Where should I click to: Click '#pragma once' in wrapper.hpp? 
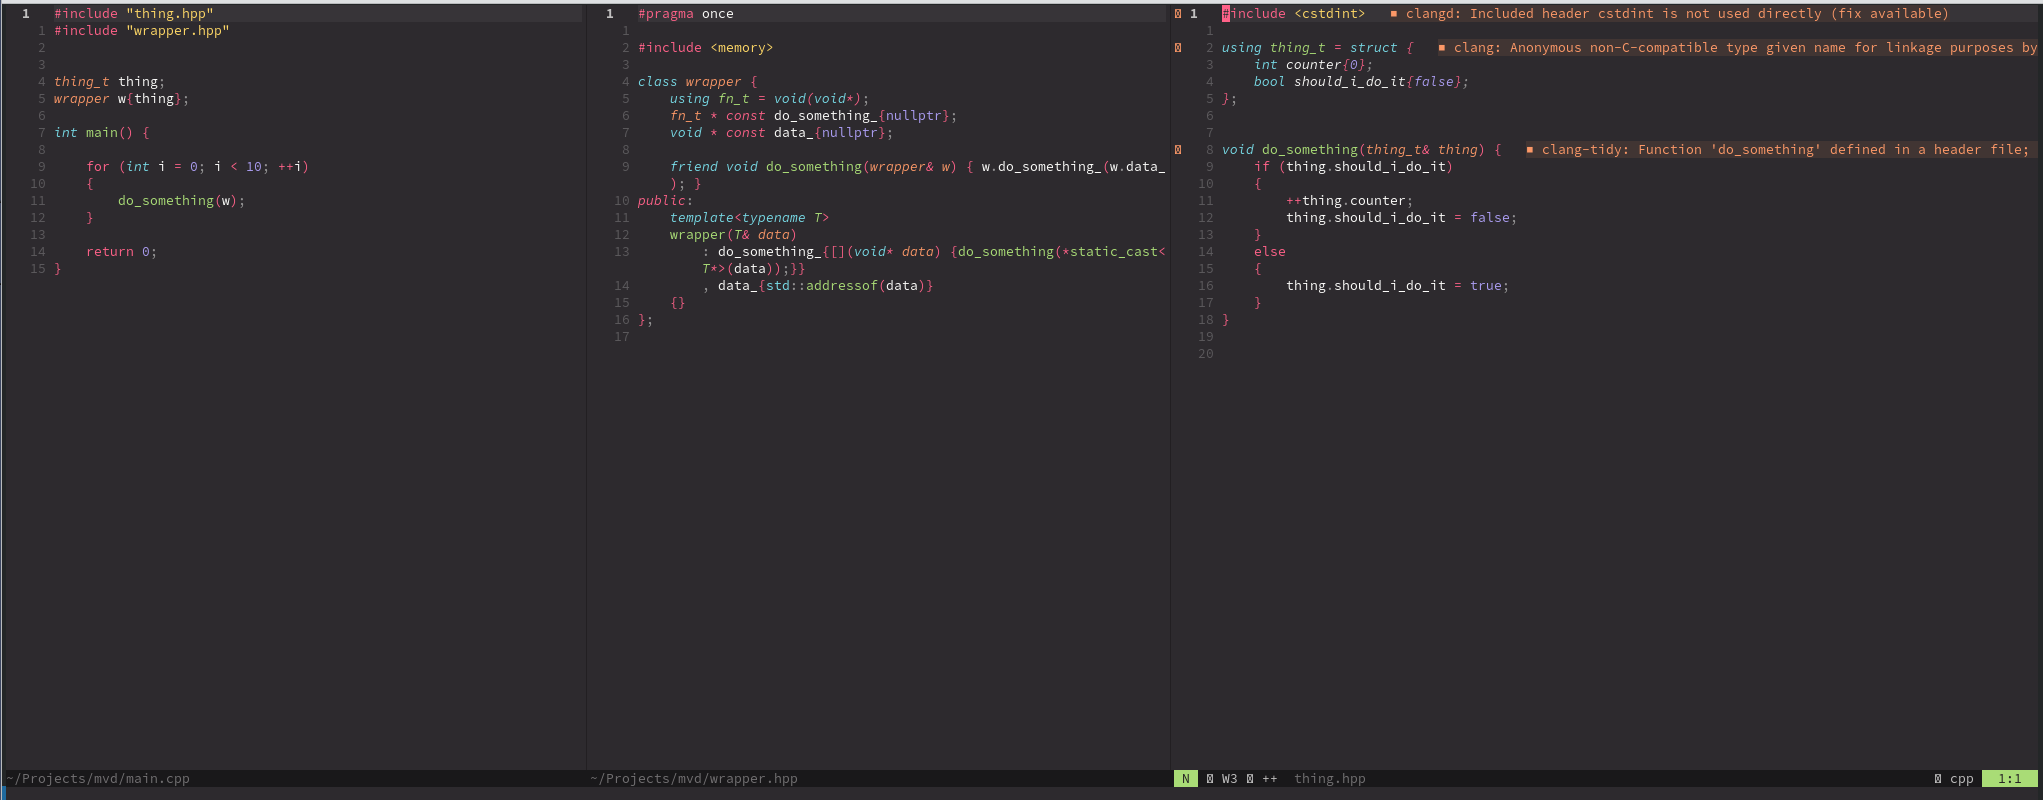[686, 14]
